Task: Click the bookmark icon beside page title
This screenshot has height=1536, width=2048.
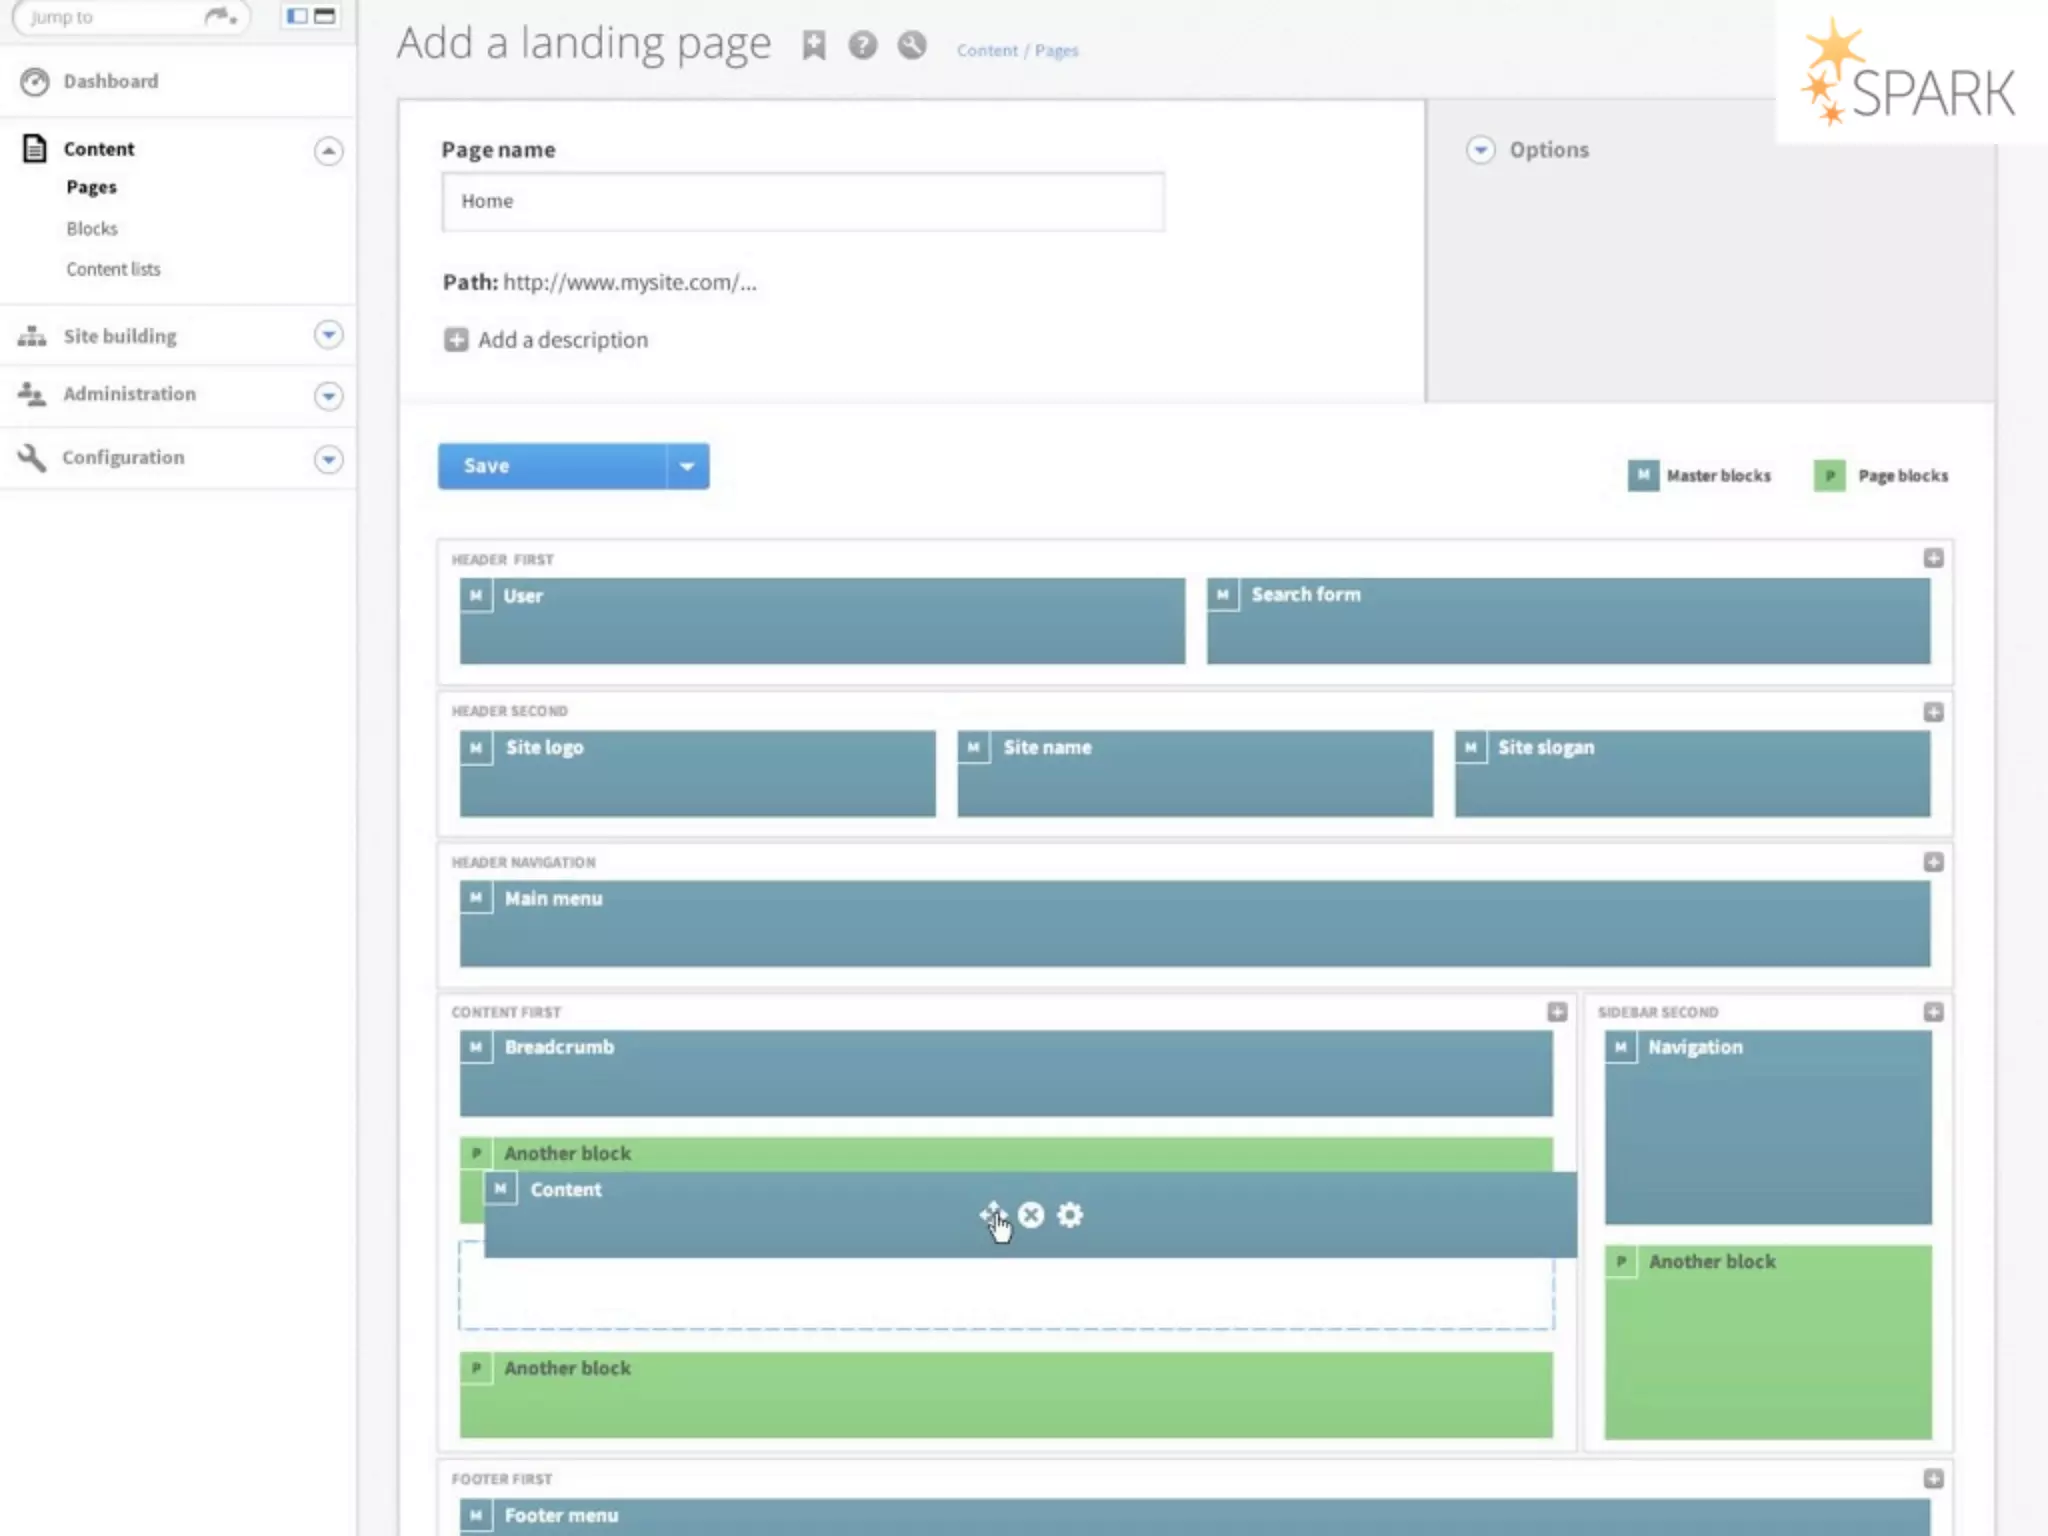Action: click(814, 45)
